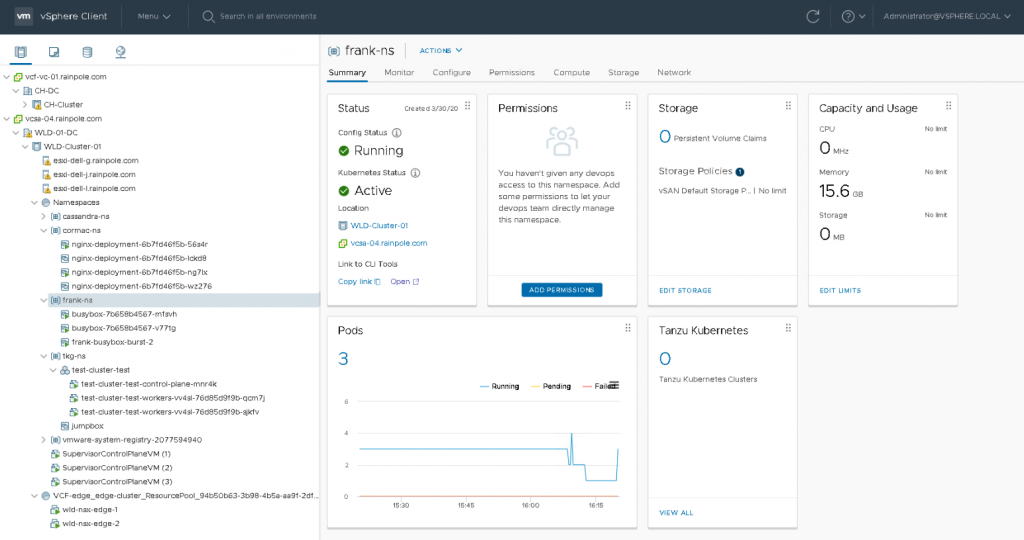Click the refresh icon in top bar

[x=813, y=16]
